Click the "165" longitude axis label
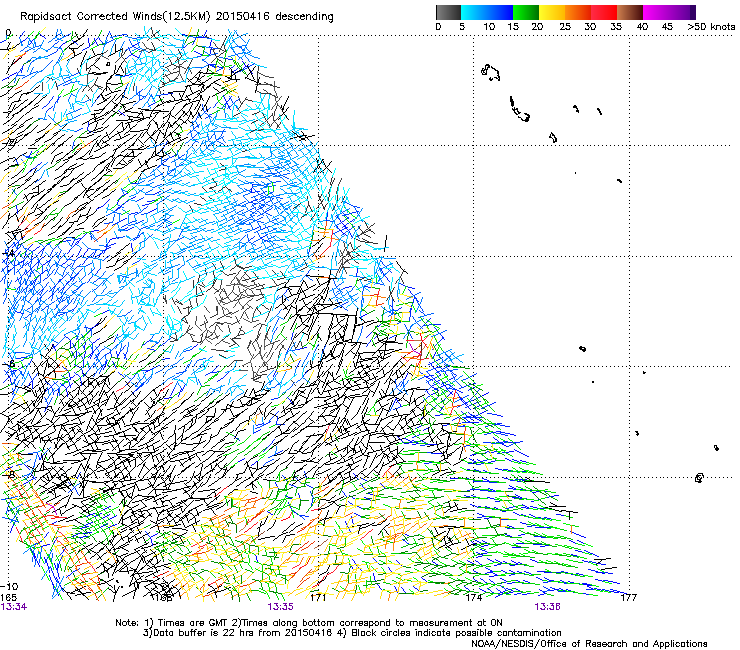This screenshot has width=740, height=650. click(8, 598)
